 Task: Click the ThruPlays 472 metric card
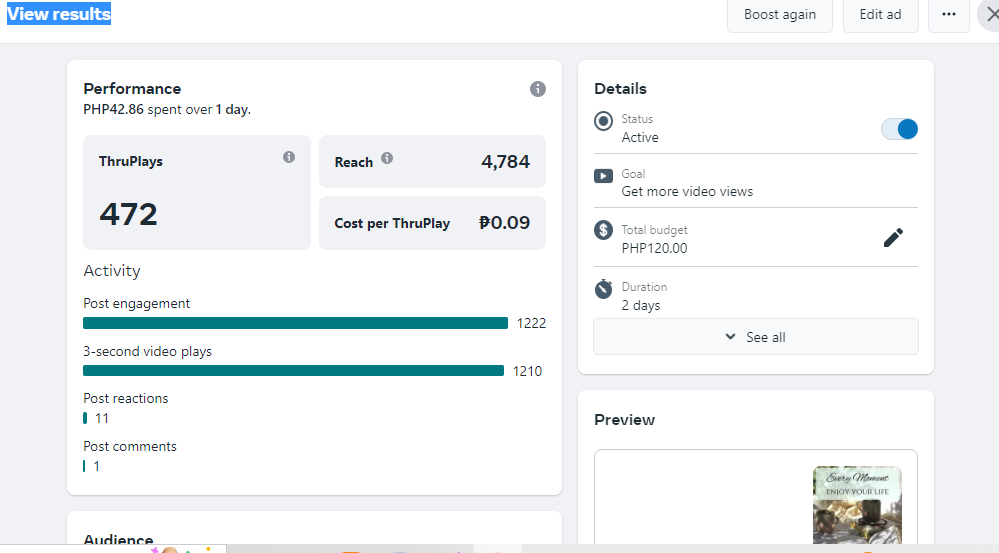click(197, 193)
